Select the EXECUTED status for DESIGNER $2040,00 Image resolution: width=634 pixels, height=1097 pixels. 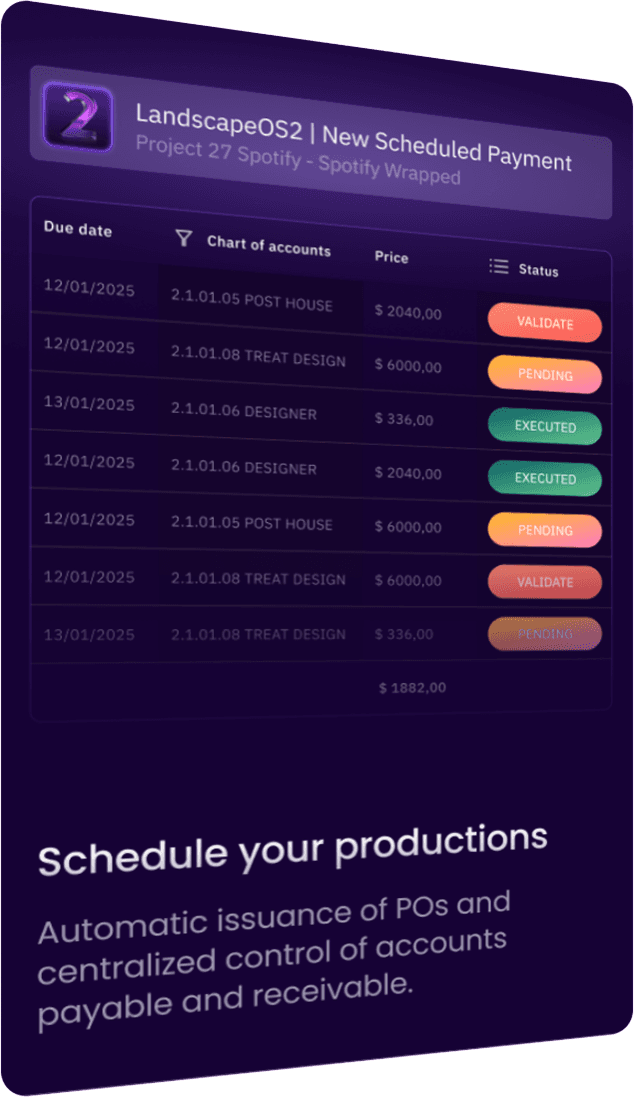(544, 478)
